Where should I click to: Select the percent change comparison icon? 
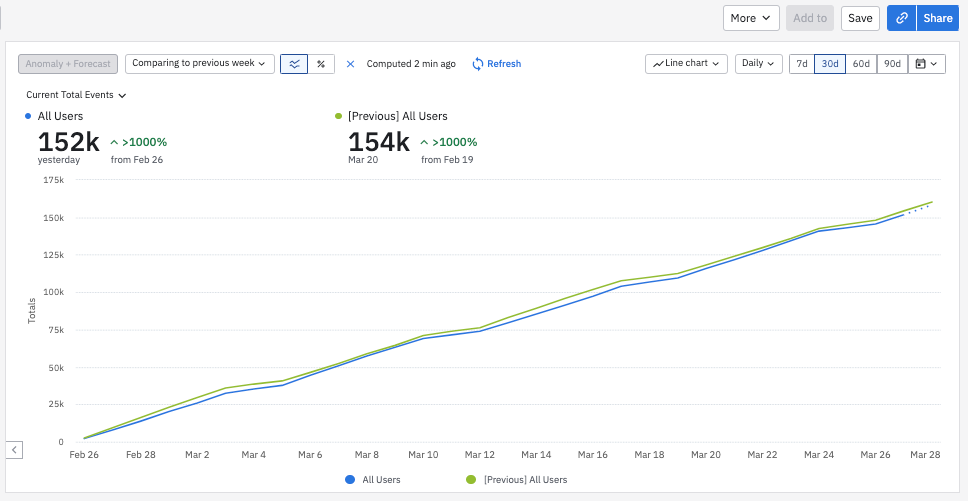coord(320,63)
